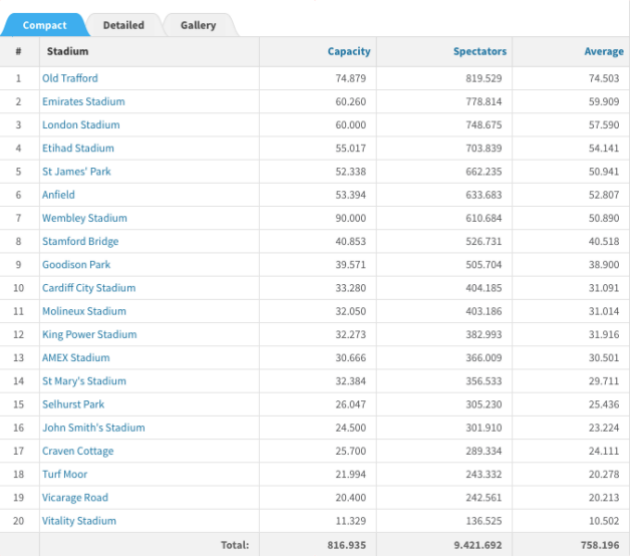Open the Old Trafford stadium link

point(70,78)
